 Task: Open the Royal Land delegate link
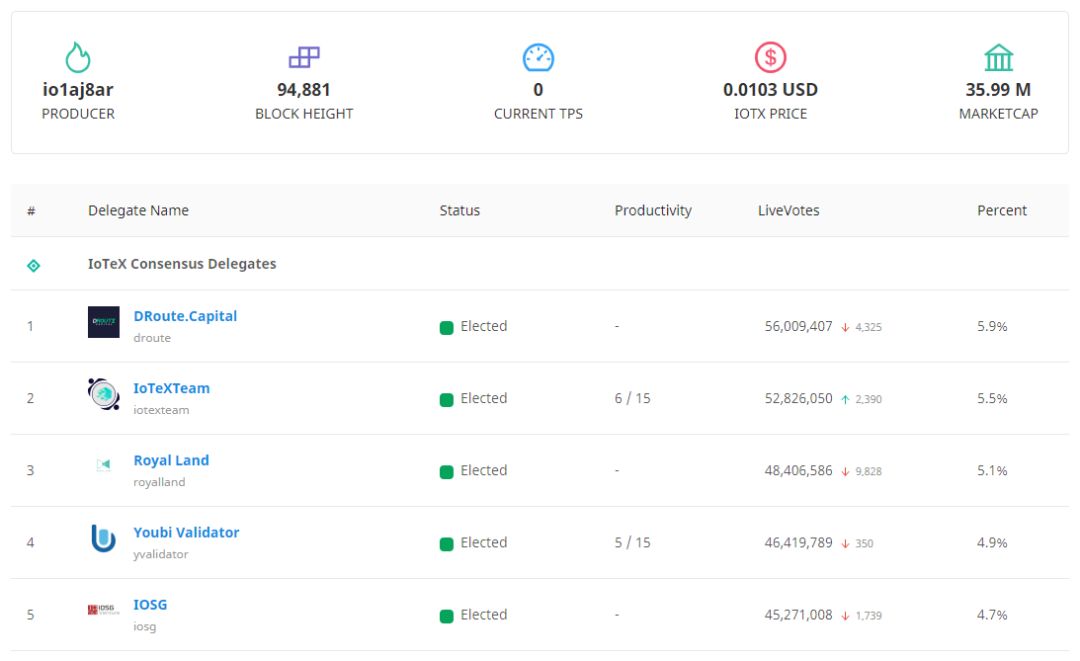pyautogui.click(x=172, y=461)
